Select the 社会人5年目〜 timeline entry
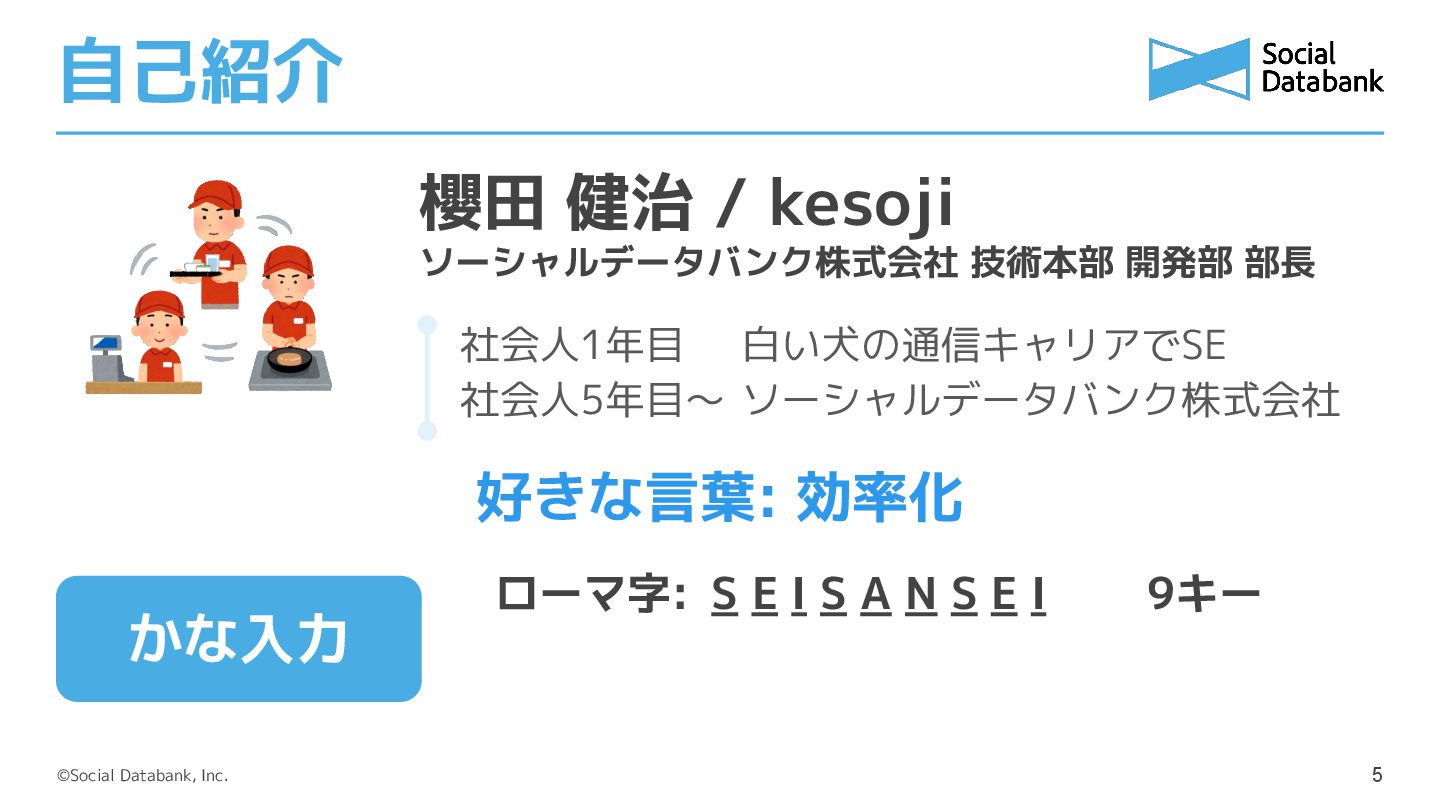Screen dimensions: 1440x810 [x=899, y=400]
